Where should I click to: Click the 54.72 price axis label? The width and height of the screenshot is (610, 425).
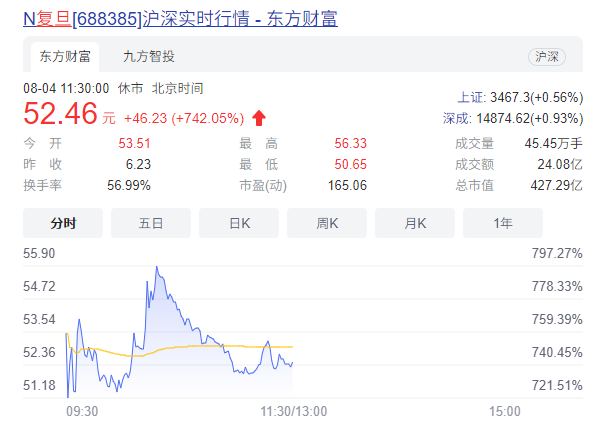pyautogui.click(x=39, y=286)
